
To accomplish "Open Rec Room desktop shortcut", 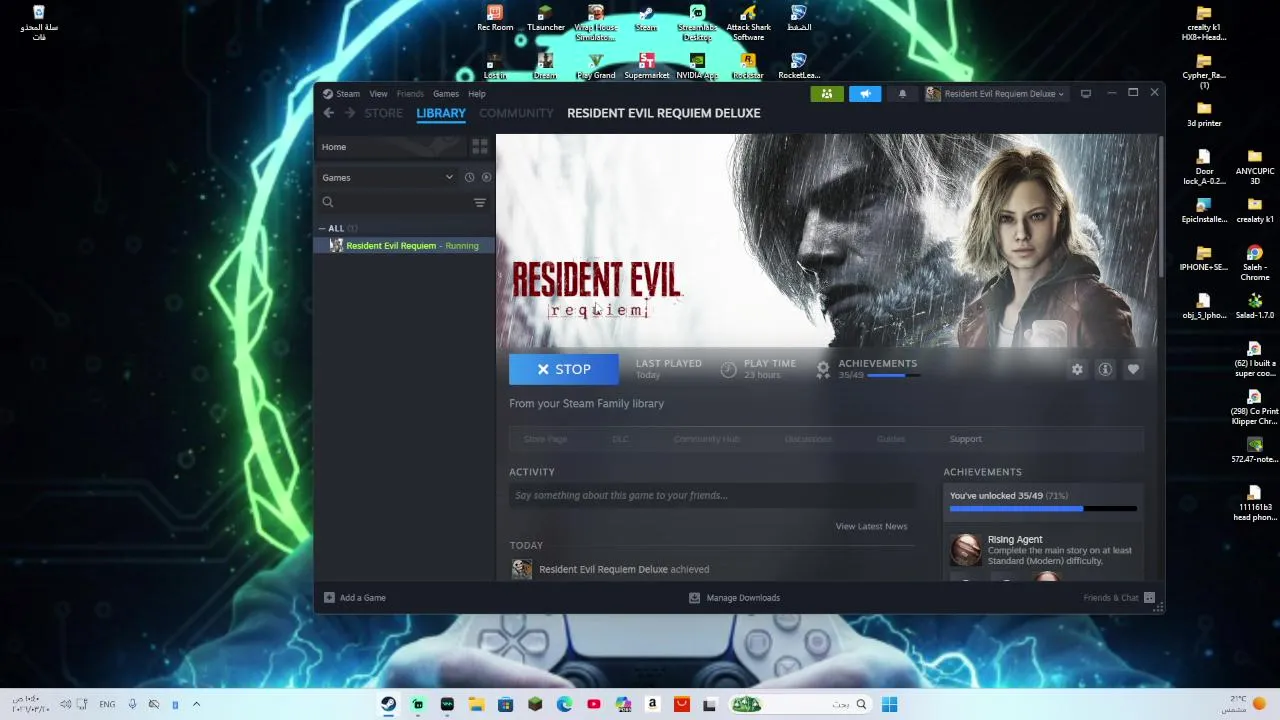I will coord(495,18).
